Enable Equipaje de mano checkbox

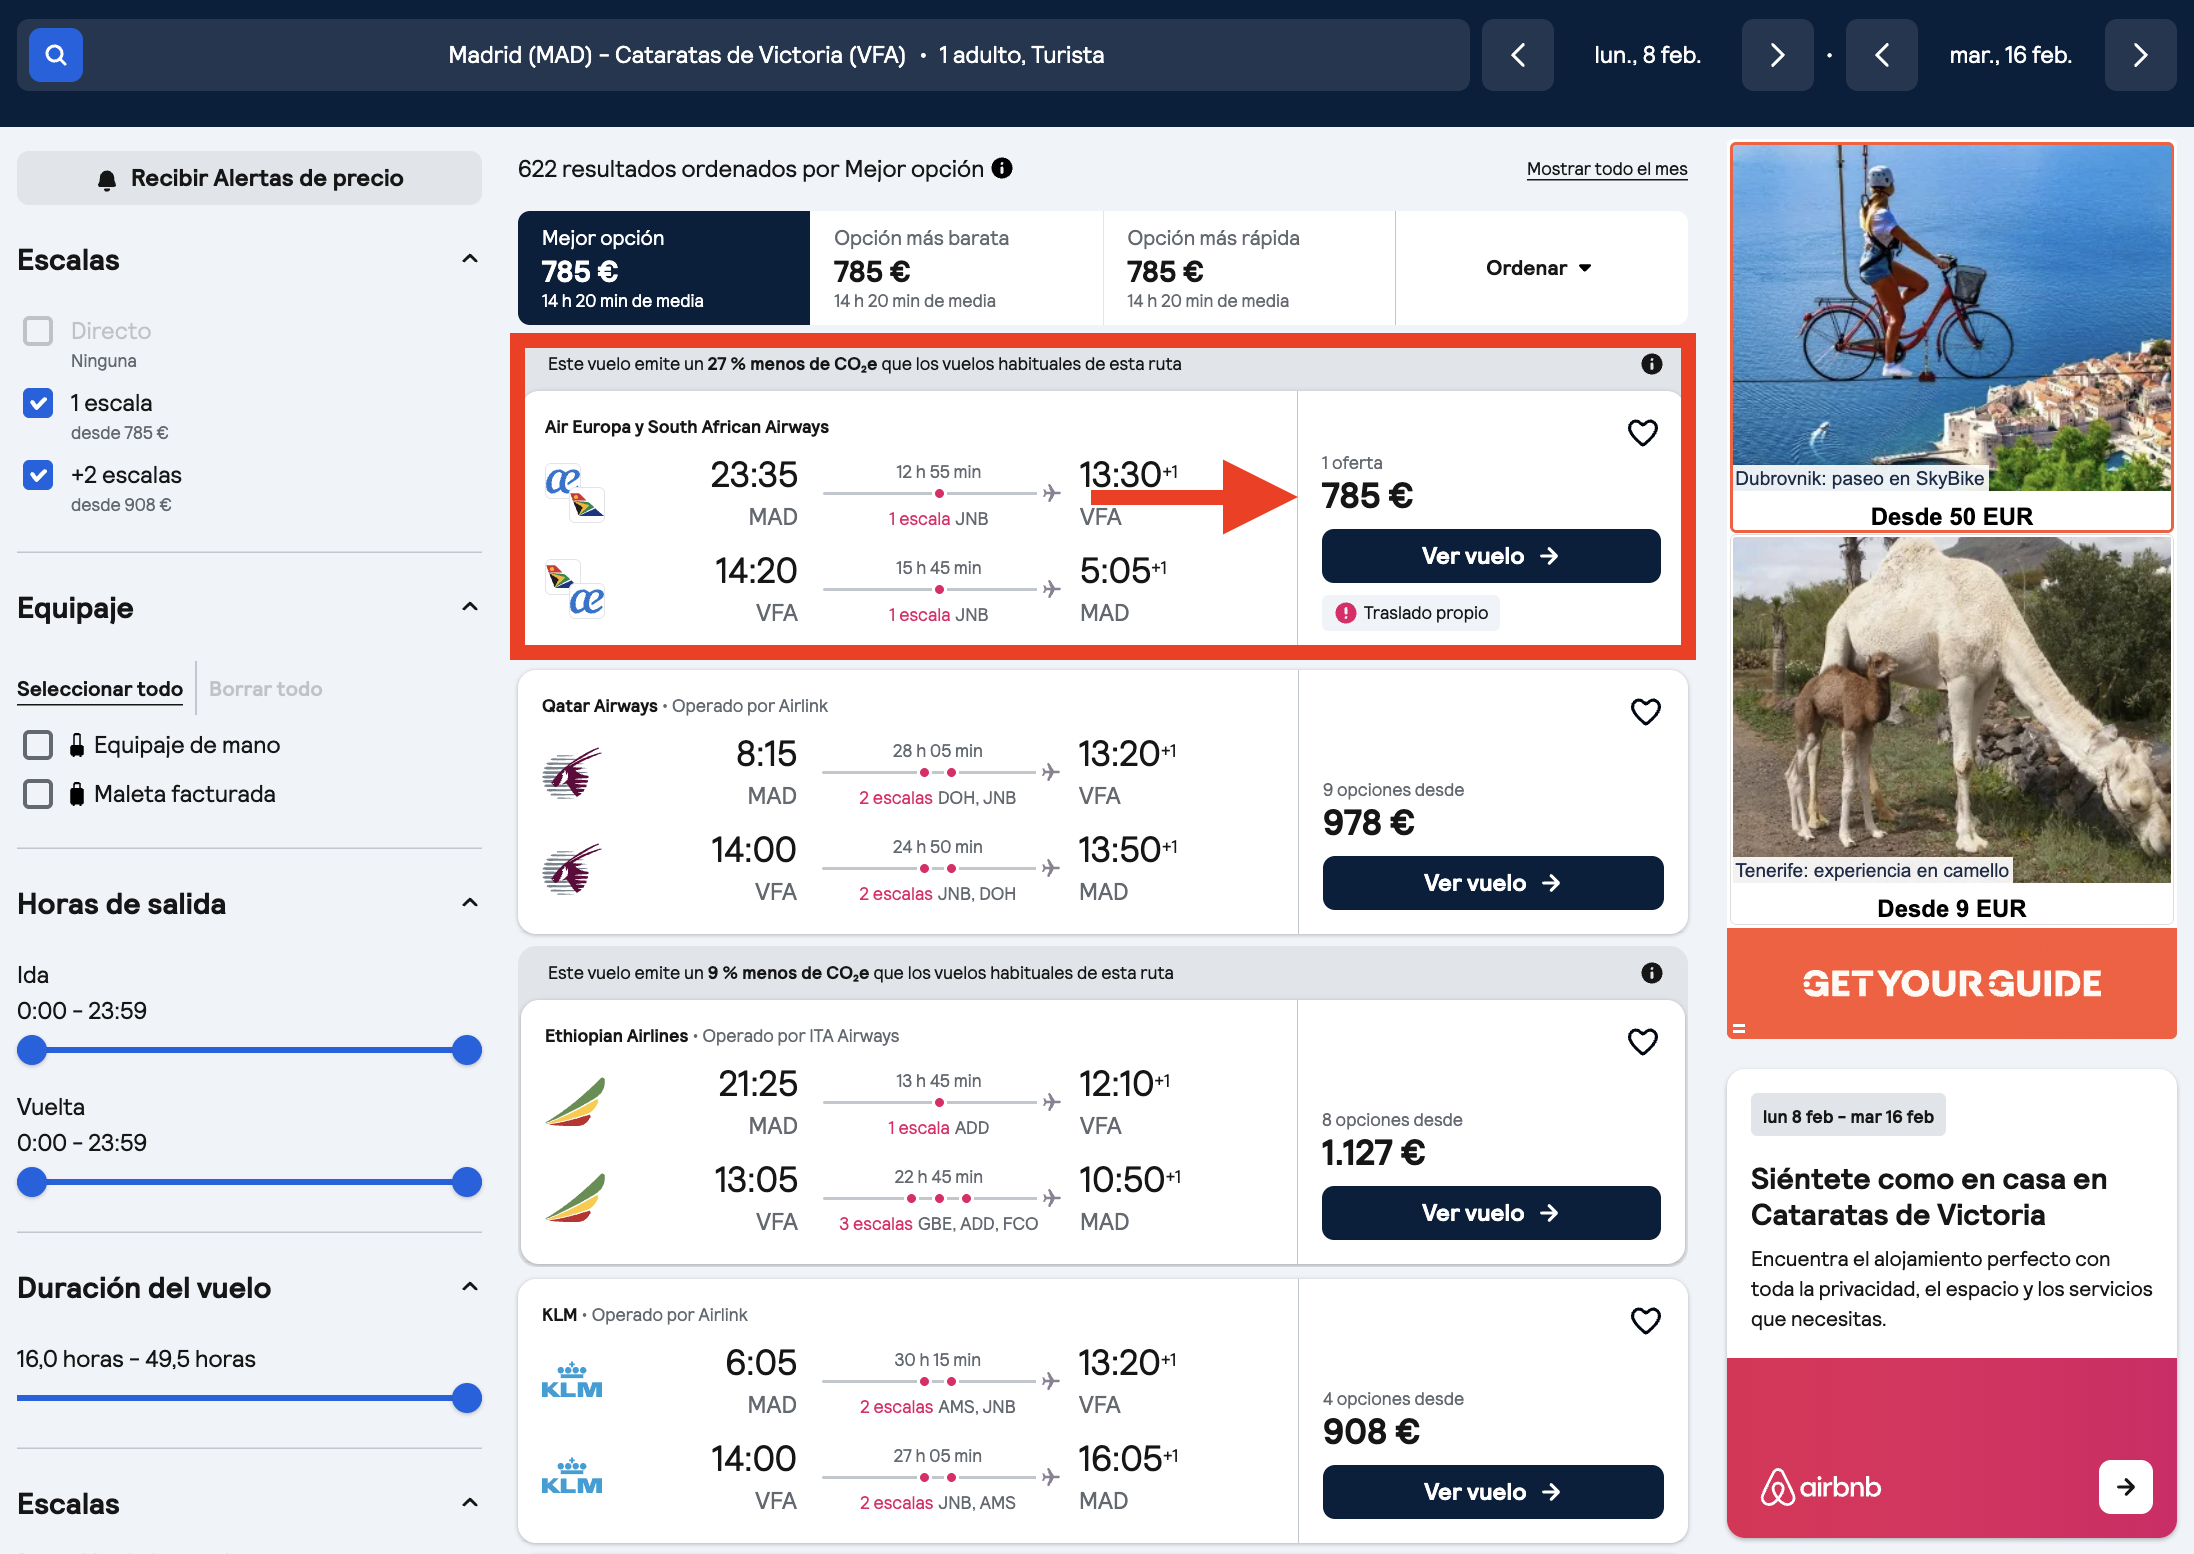(38, 745)
